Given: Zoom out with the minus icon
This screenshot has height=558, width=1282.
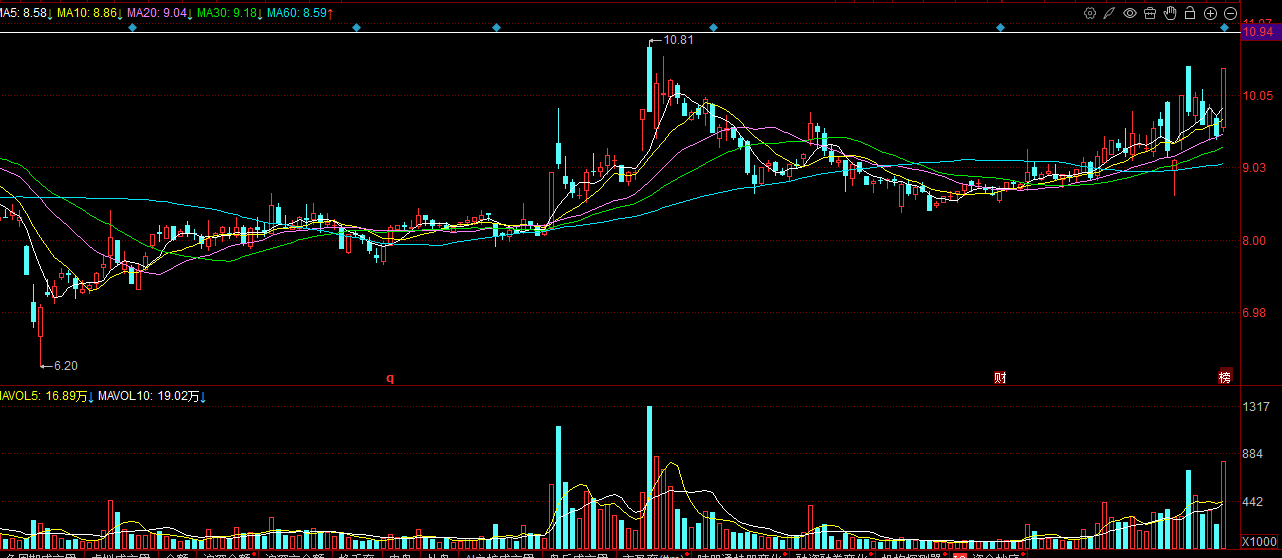Looking at the screenshot, I should click(x=1230, y=13).
